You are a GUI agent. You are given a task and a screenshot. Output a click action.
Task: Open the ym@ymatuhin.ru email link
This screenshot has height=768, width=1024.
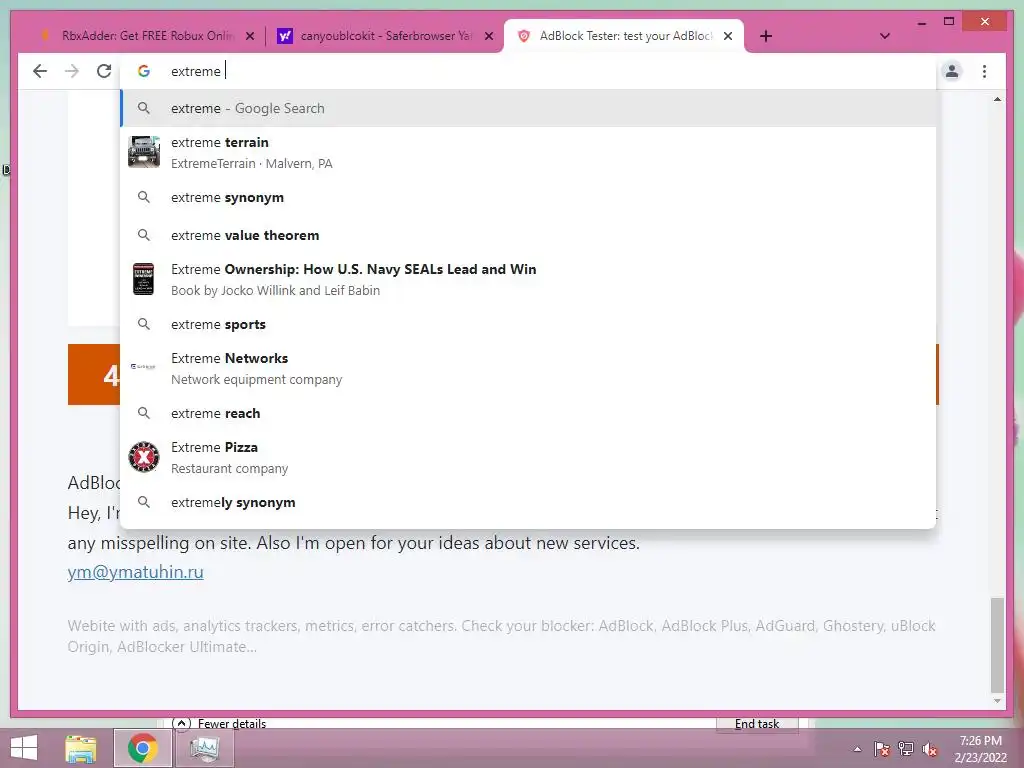(x=135, y=572)
